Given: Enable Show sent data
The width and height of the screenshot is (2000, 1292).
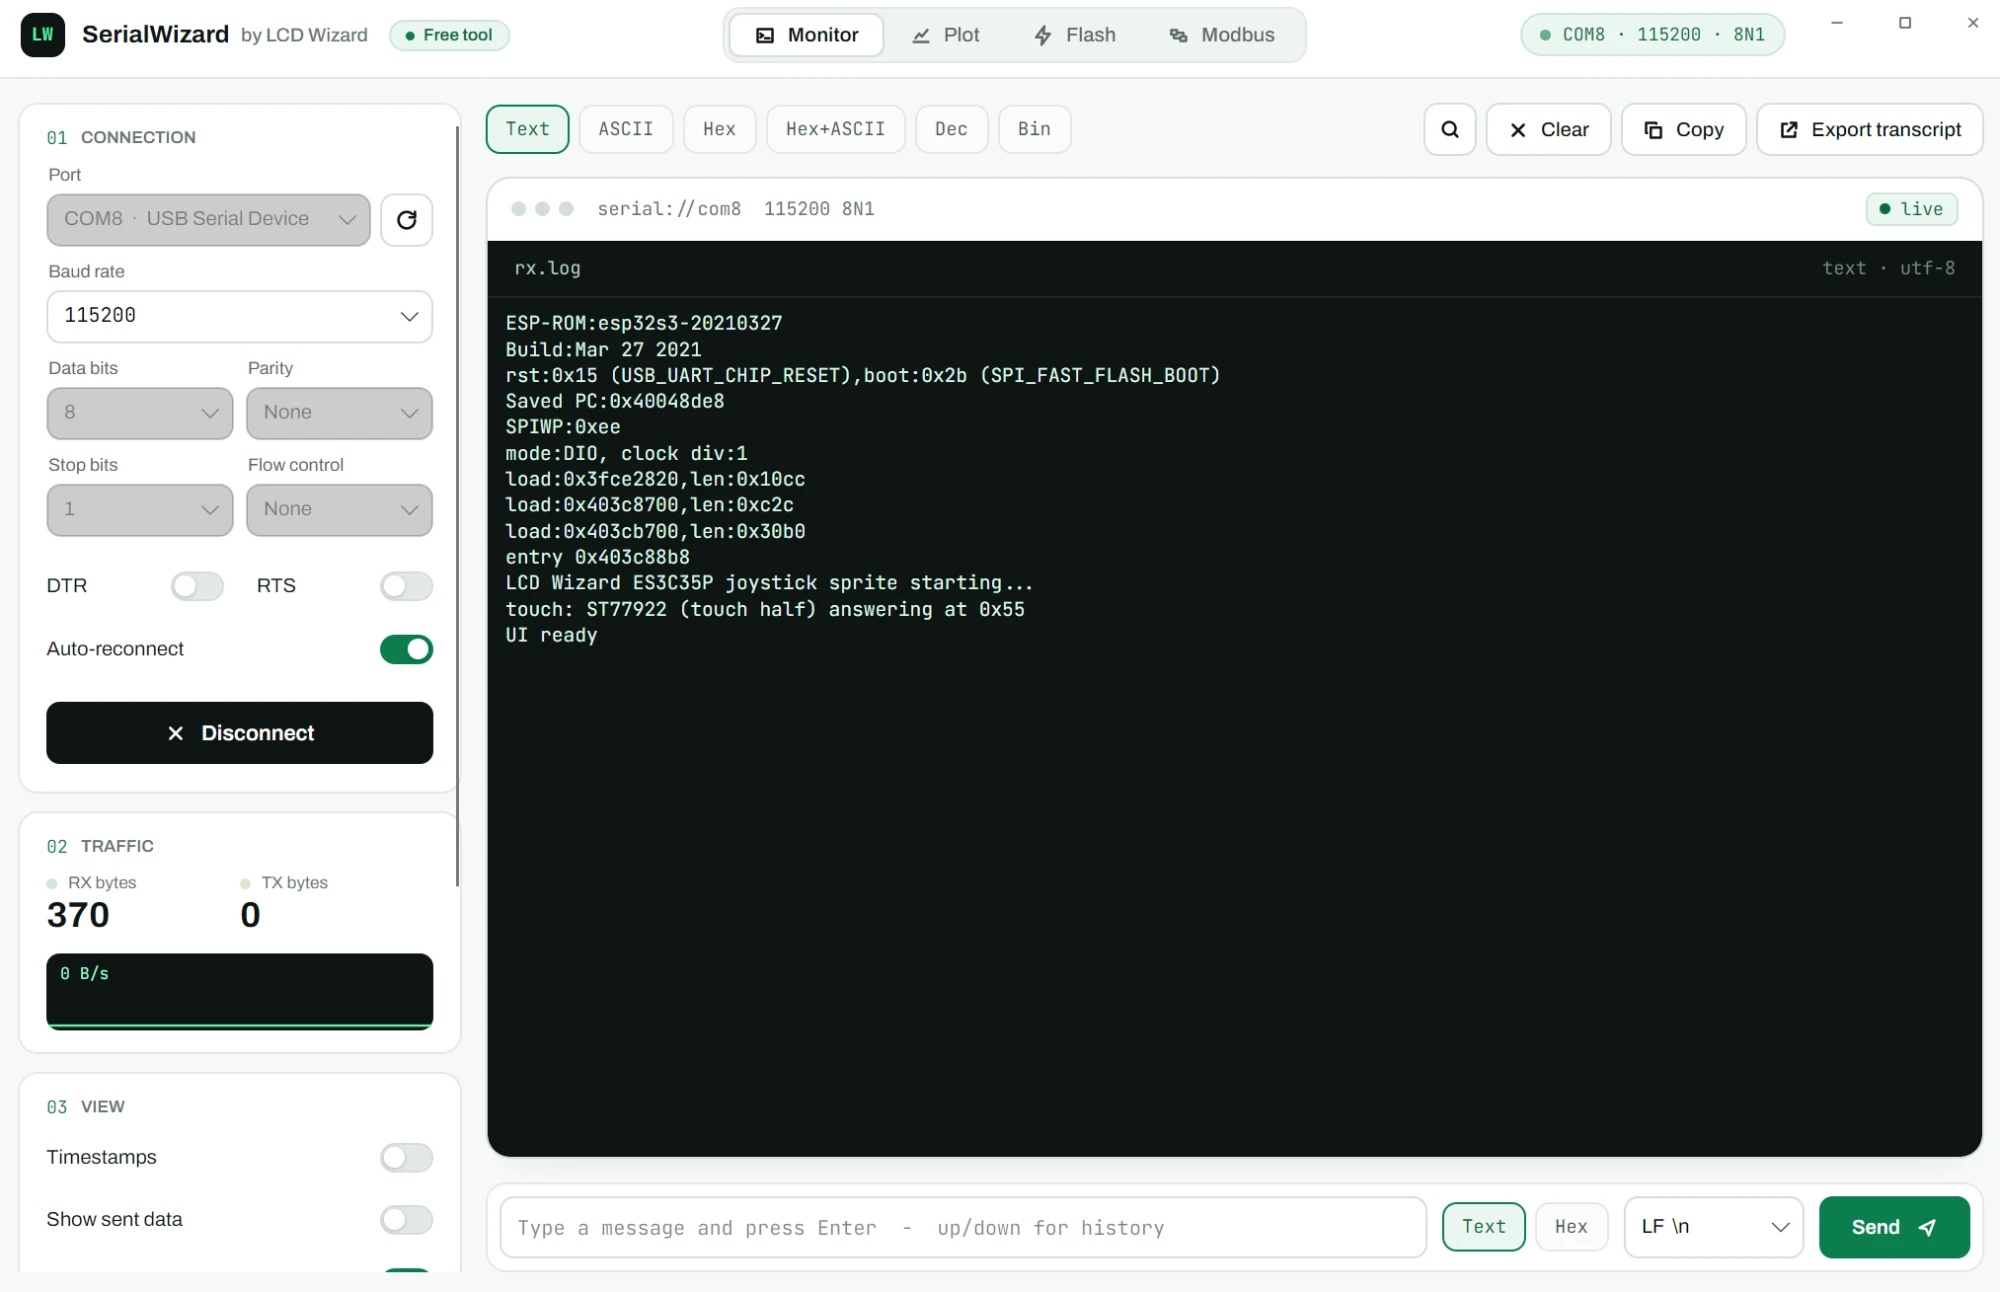Looking at the screenshot, I should click(406, 1219).
